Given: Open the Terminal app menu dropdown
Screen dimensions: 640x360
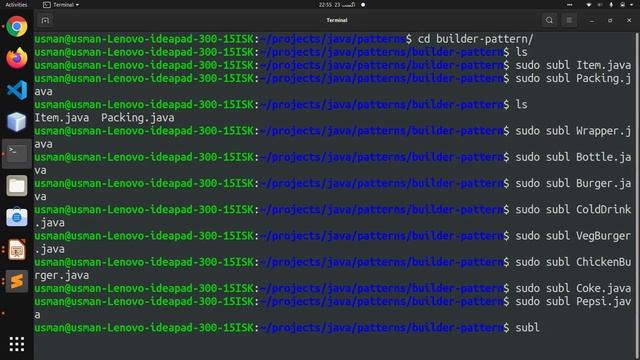Looking at the screenshot, I should tap(61, 5).
